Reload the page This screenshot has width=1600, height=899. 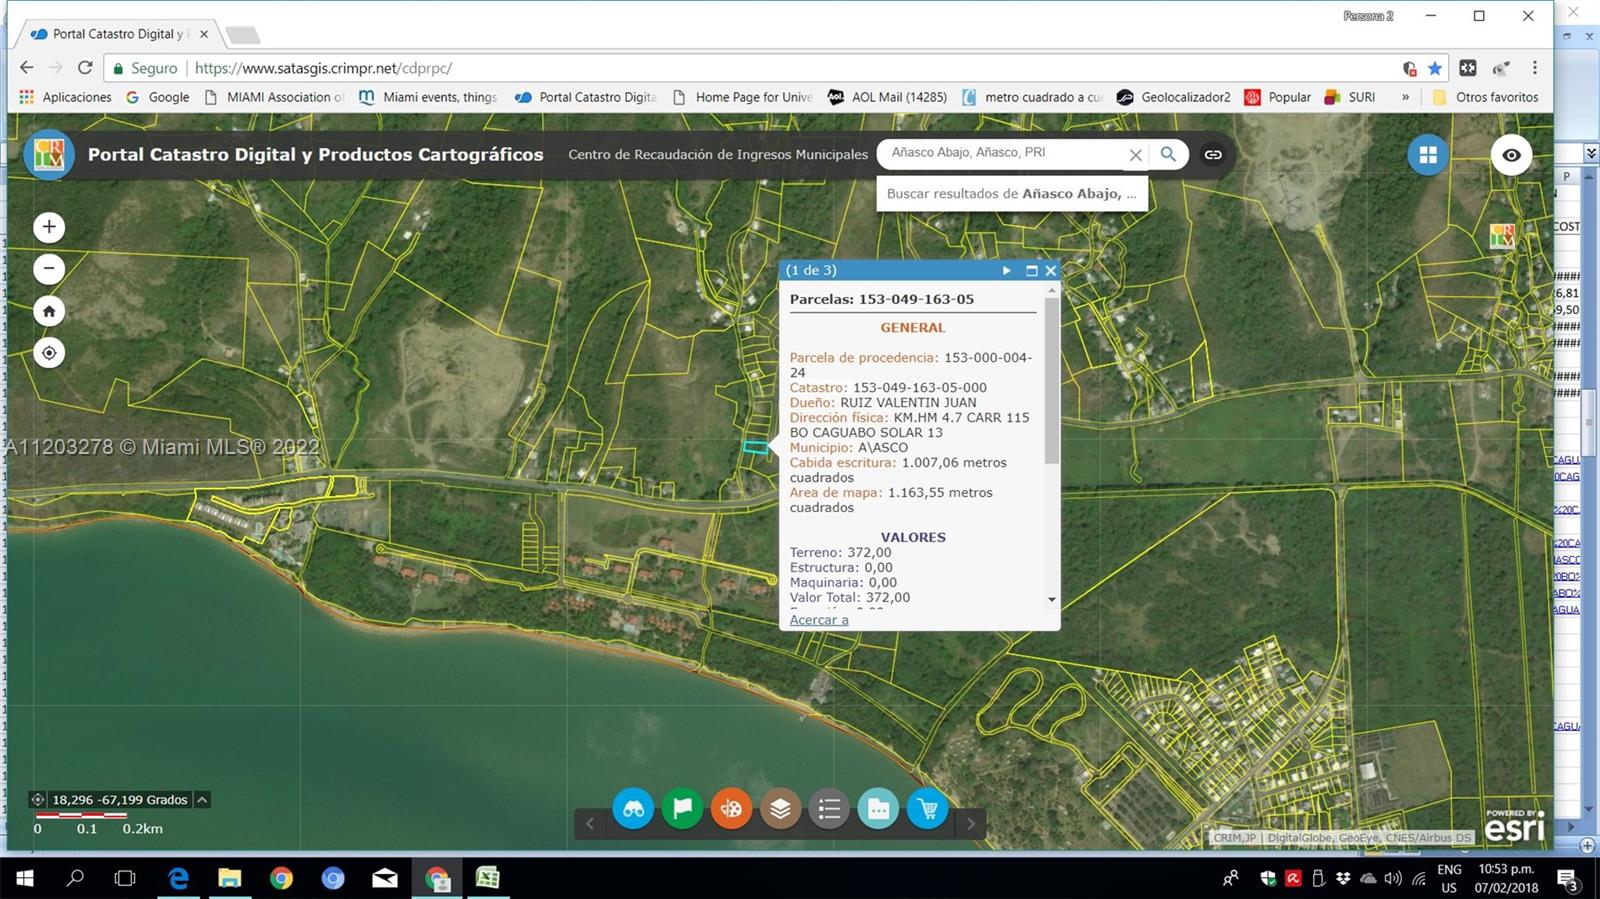[85, 68]
